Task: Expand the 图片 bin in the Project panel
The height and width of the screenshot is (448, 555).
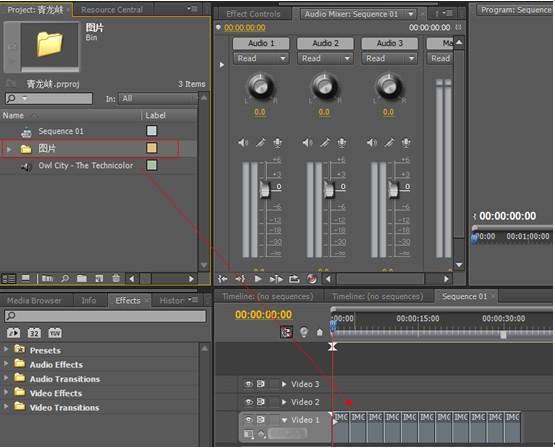Action: (9, 149)
